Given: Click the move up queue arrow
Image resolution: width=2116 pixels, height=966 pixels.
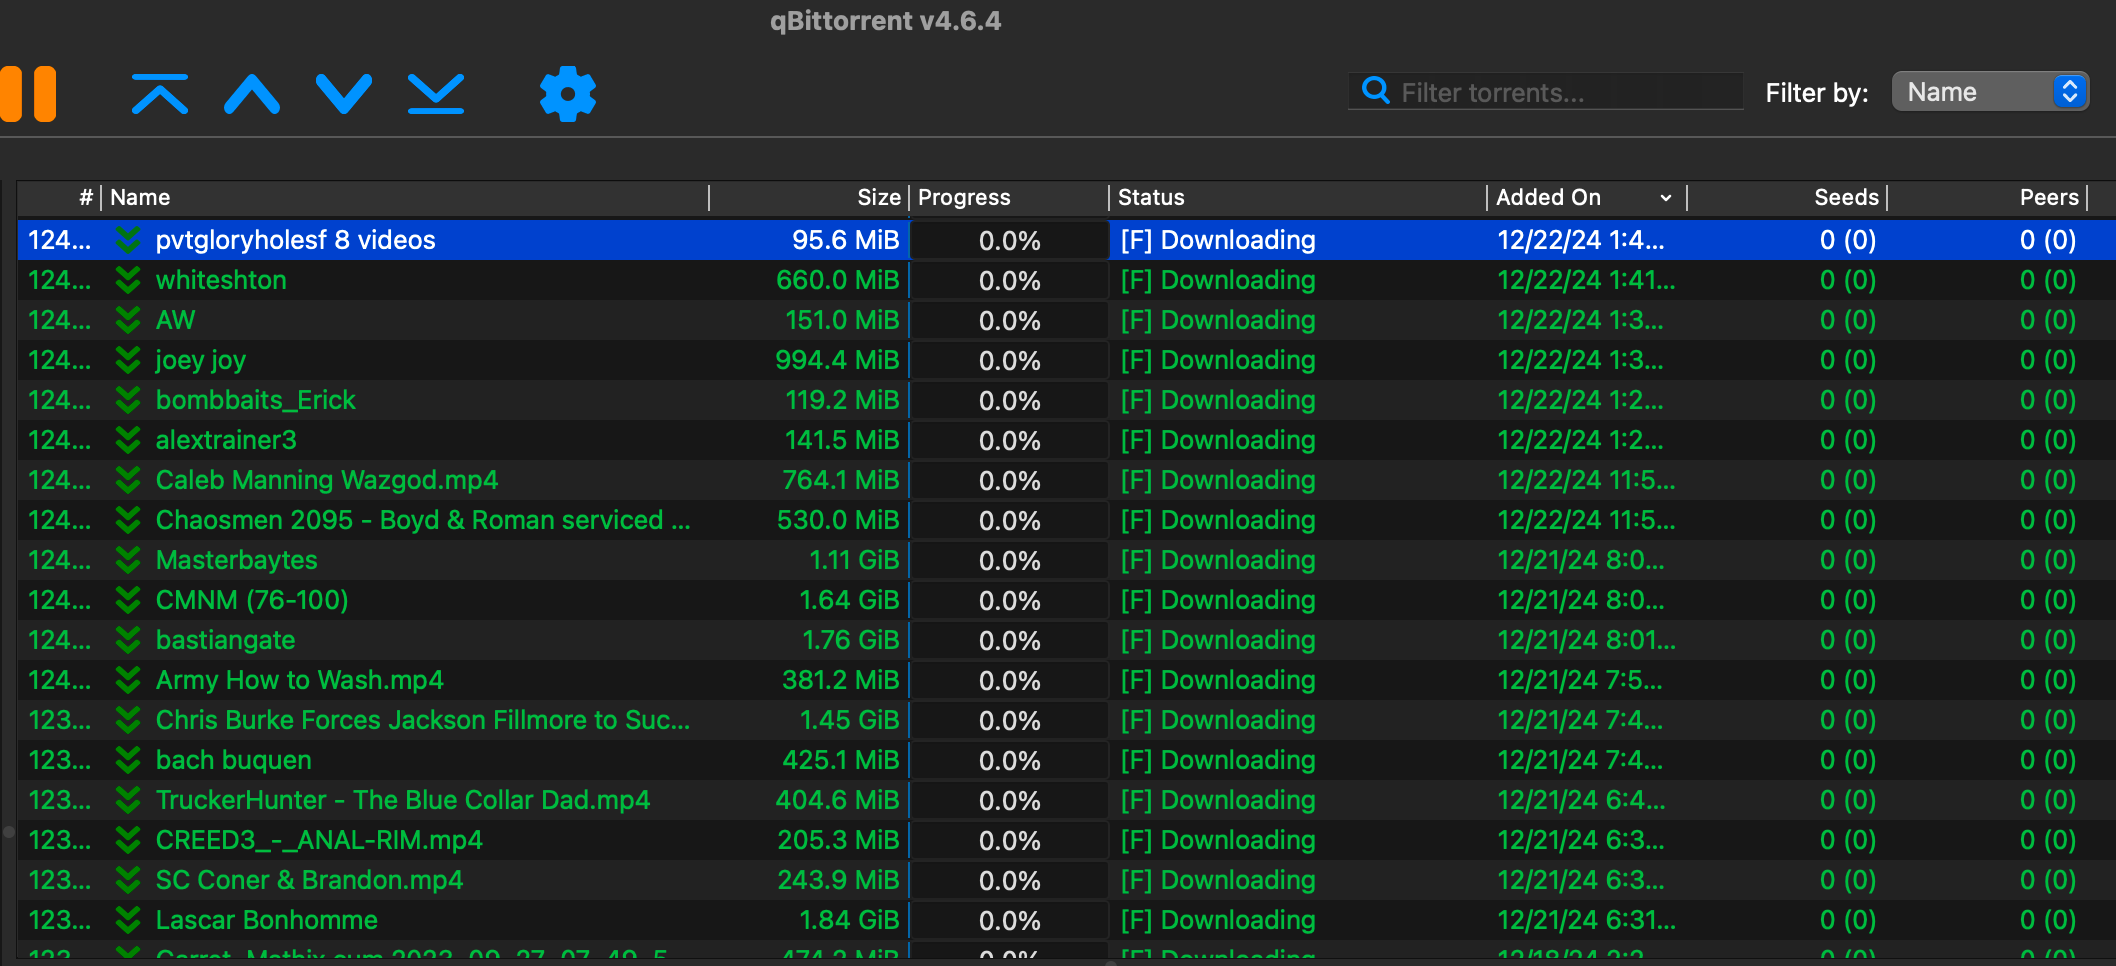Looking at the screenshot, I should click(252, 94).
